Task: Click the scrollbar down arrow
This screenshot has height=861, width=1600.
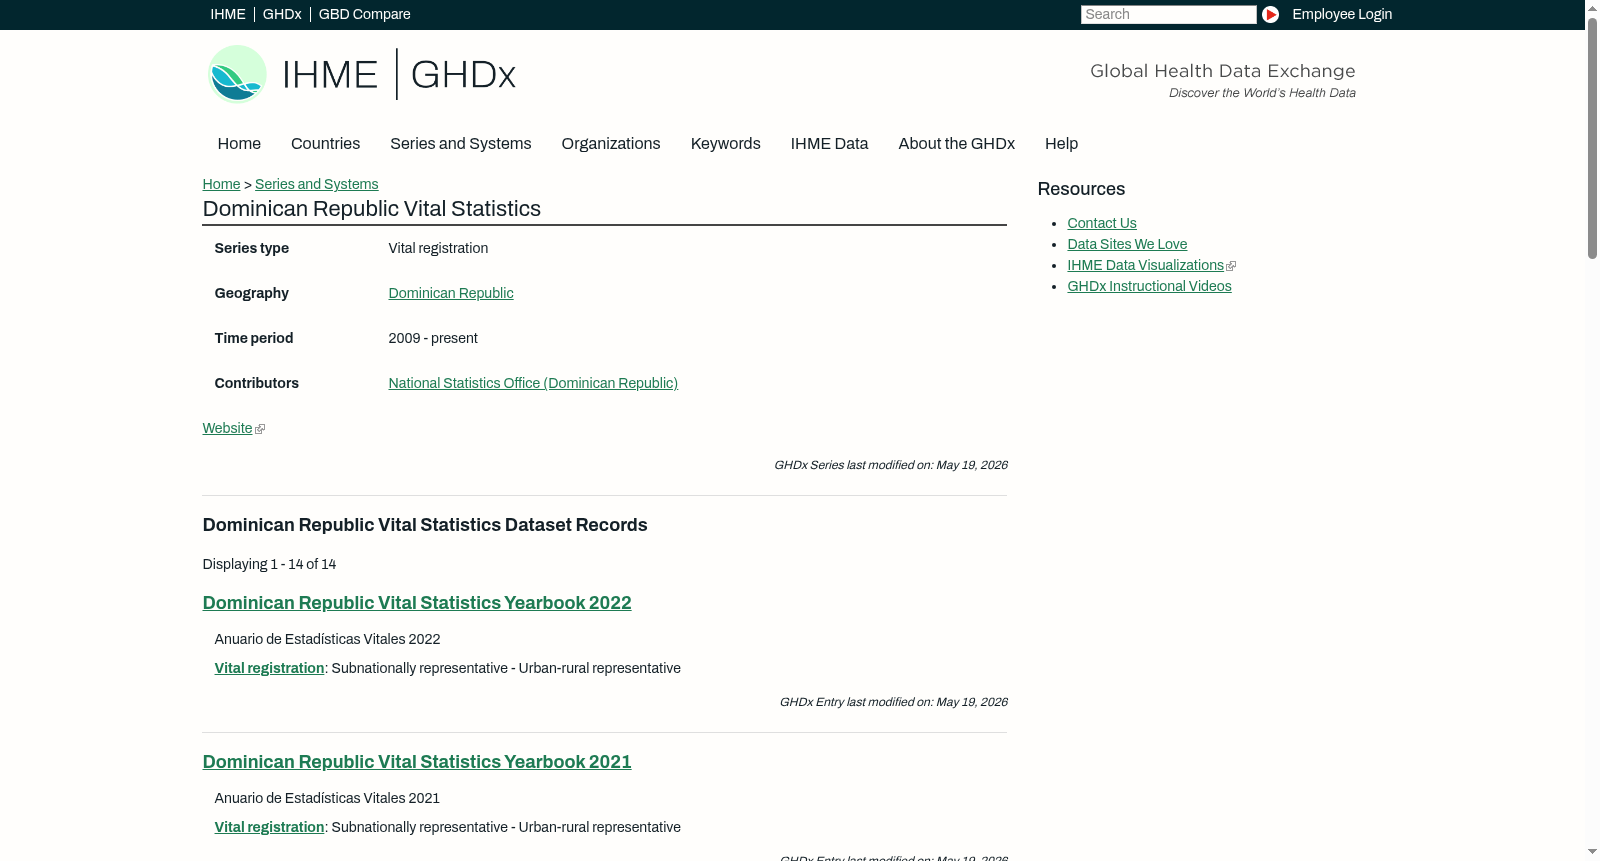Action: tap(1592, 853)
